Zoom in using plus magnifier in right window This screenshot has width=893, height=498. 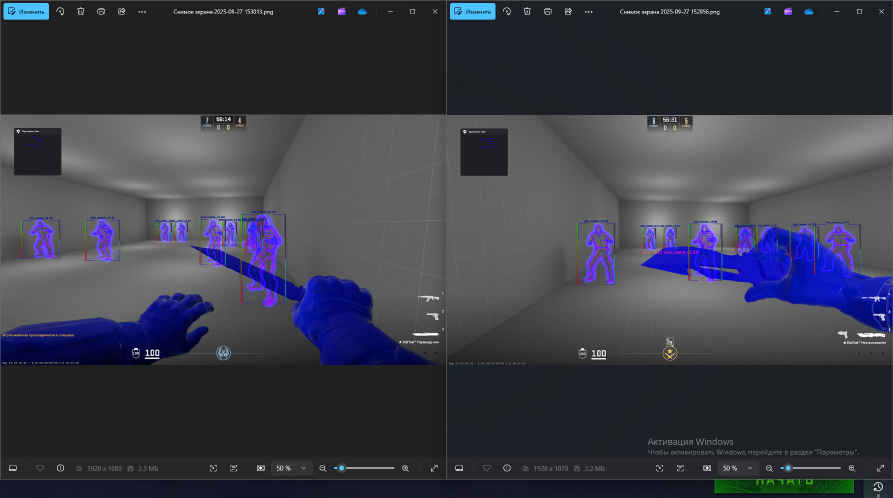[x=851, y=468]
